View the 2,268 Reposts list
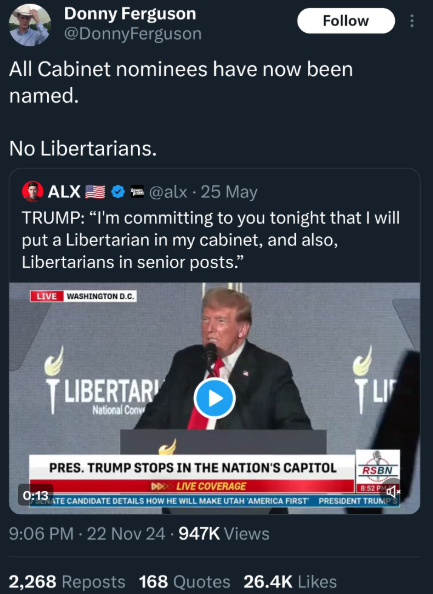The image size is (433, 594). tap(67, 581)
